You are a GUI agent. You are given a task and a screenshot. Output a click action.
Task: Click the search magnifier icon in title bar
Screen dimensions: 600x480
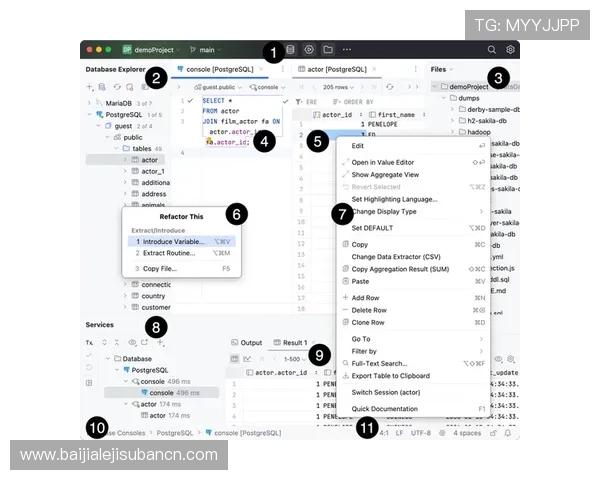pyautogui.click(x=491, y=49)
